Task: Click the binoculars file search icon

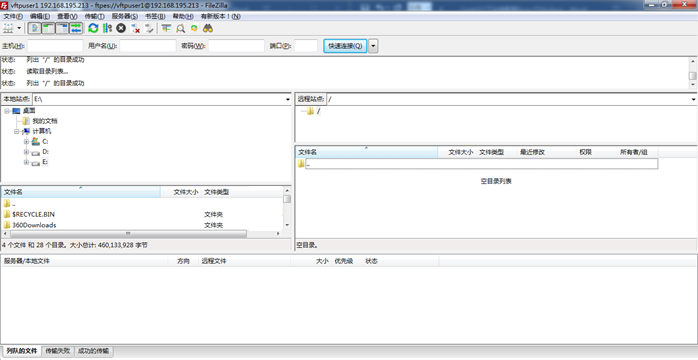Action: 208,28
